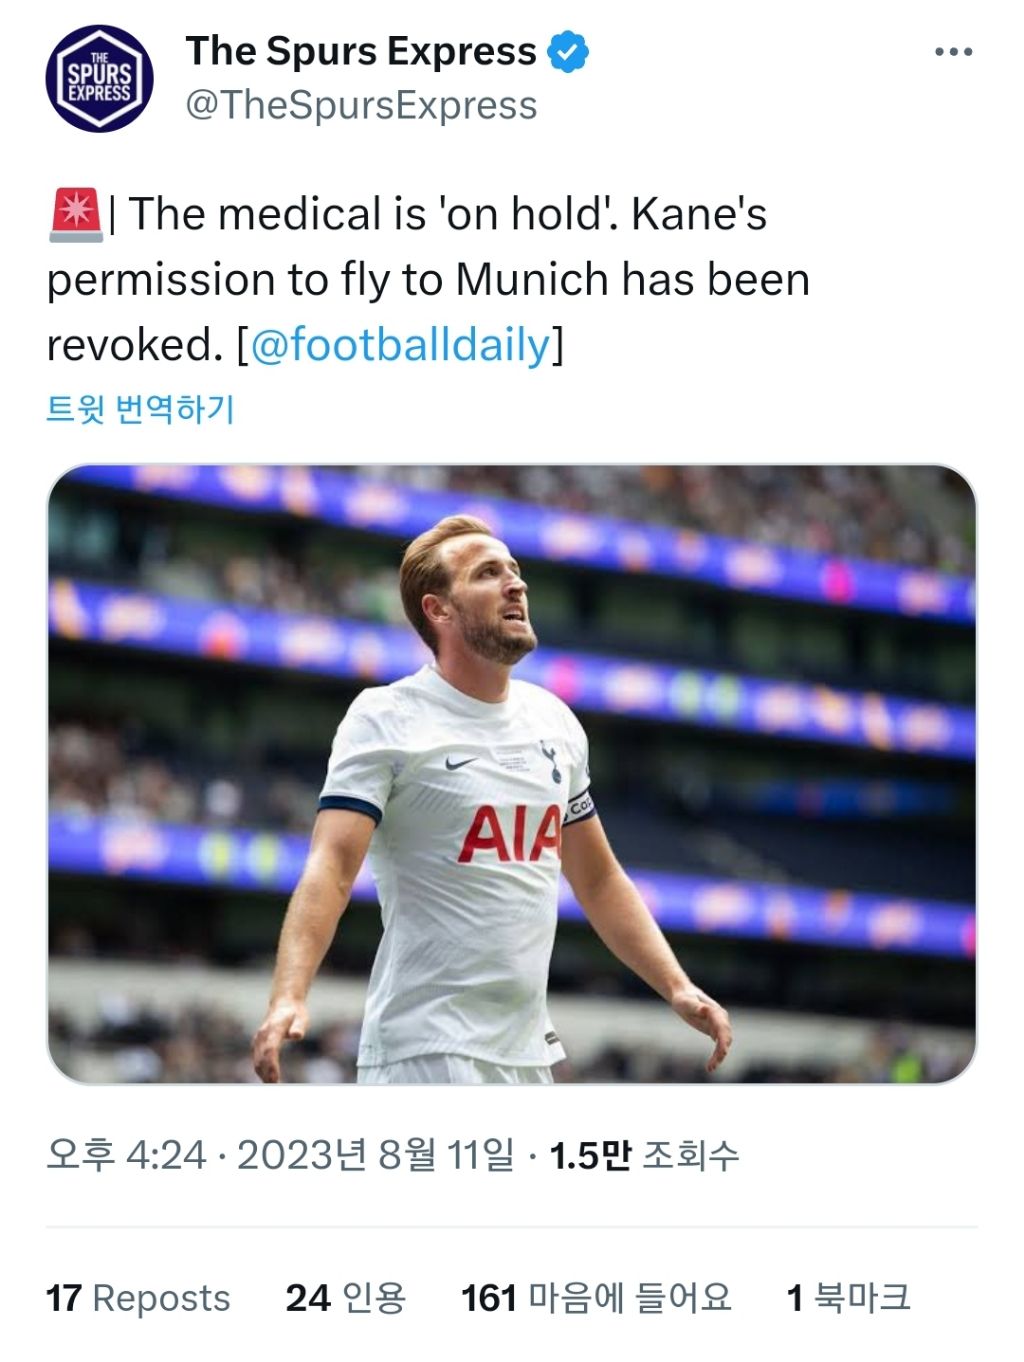Open The Spurs Express profile avatar
Screen dimensions: 1024x1362
coord(99,79)
